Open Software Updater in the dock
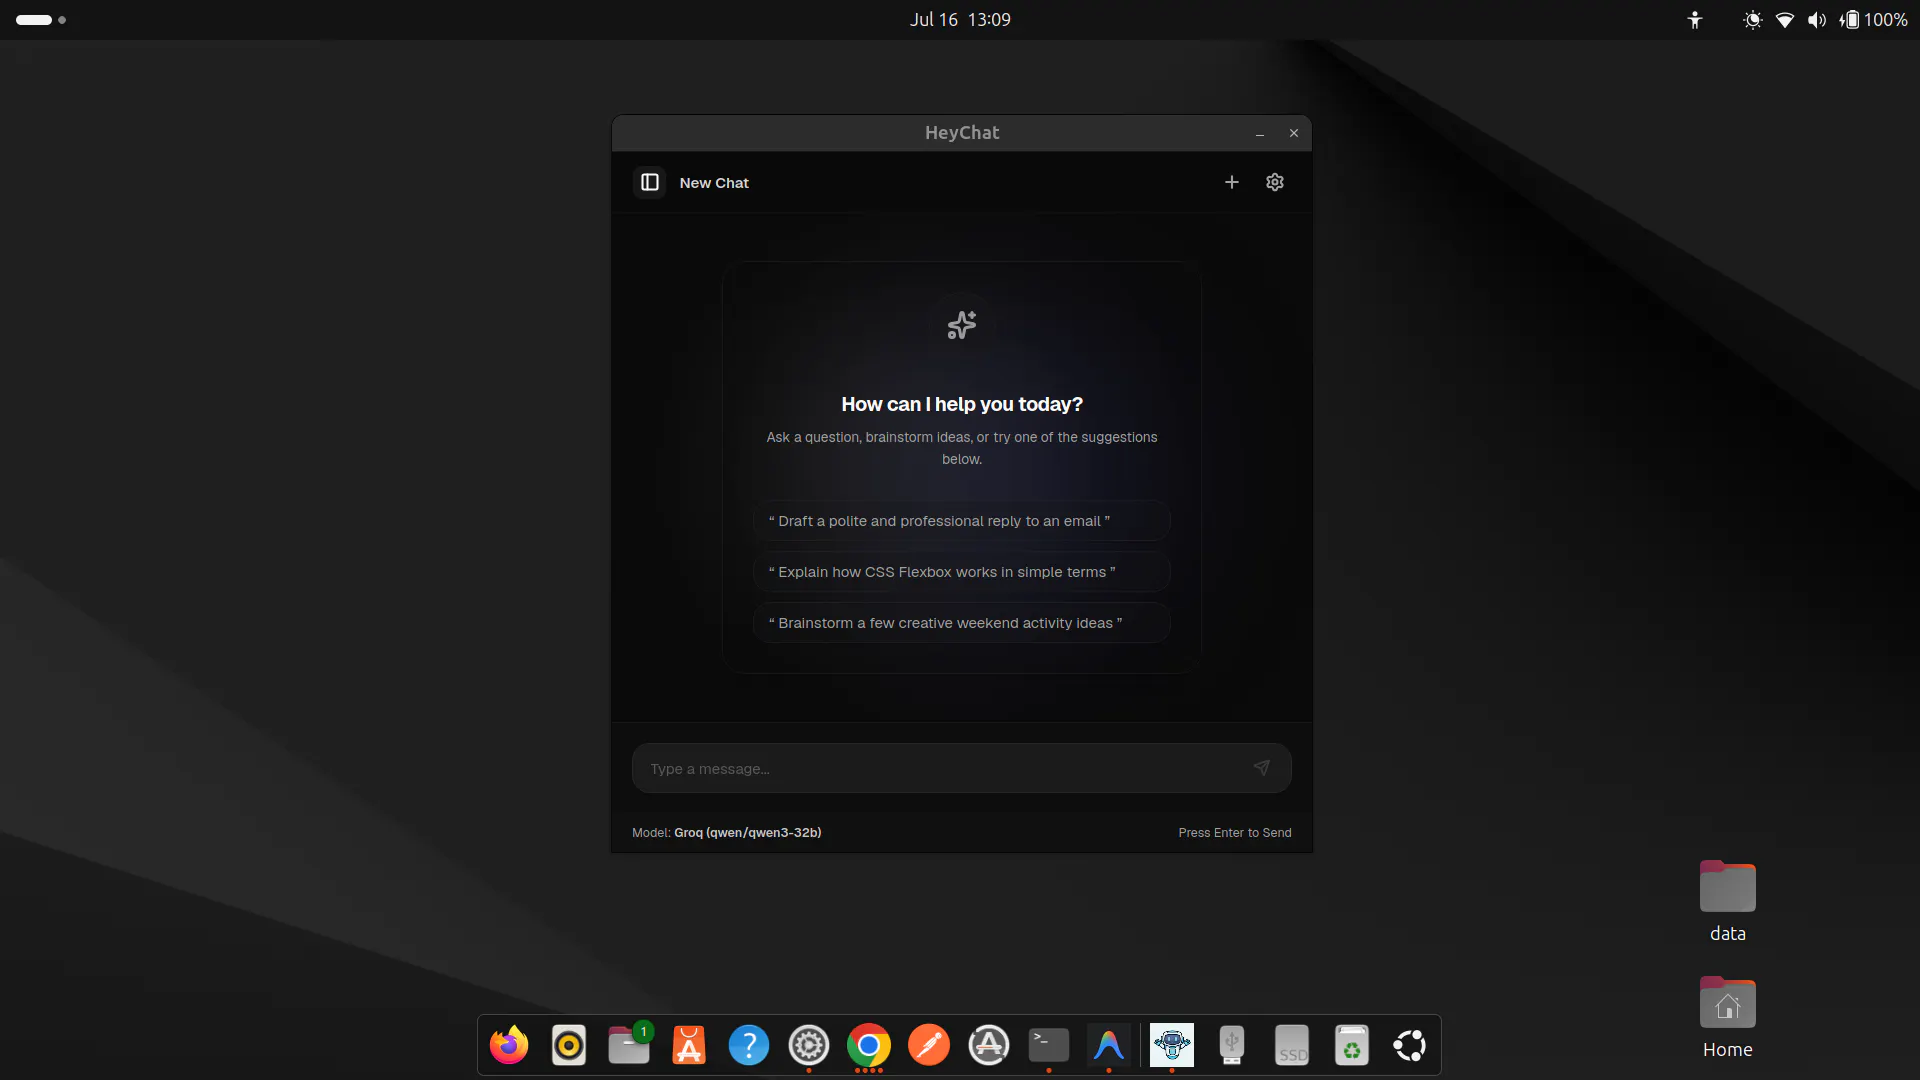Viewport: 1920px width, 1080px height. 989,1046
